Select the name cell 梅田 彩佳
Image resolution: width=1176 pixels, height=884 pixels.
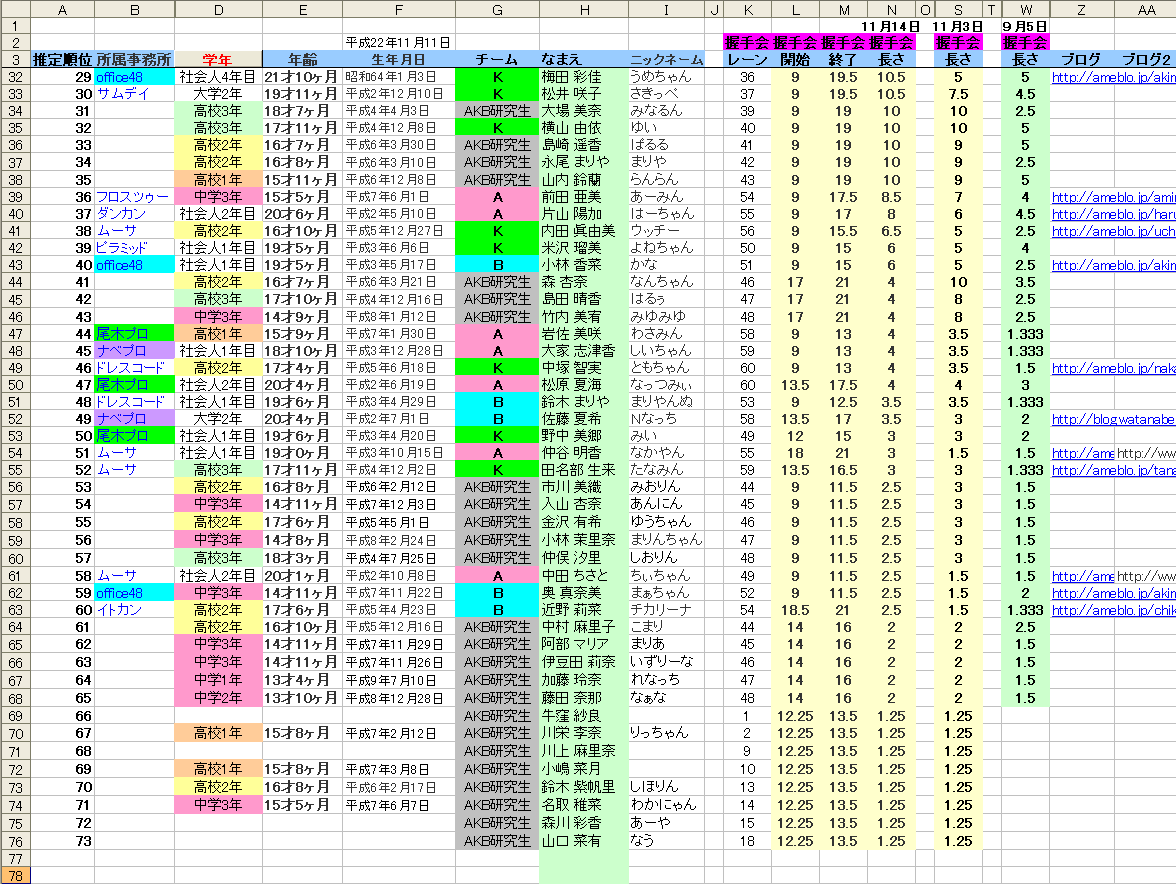click(x=584, y=77)
